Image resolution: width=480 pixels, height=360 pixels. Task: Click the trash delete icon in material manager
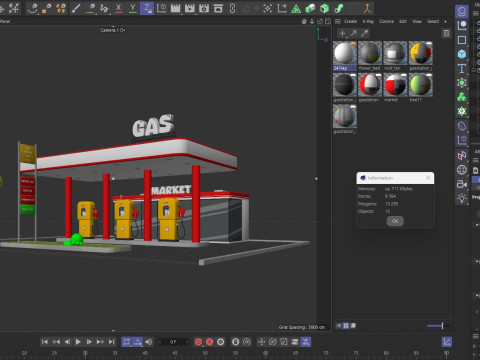click(446, 33)
